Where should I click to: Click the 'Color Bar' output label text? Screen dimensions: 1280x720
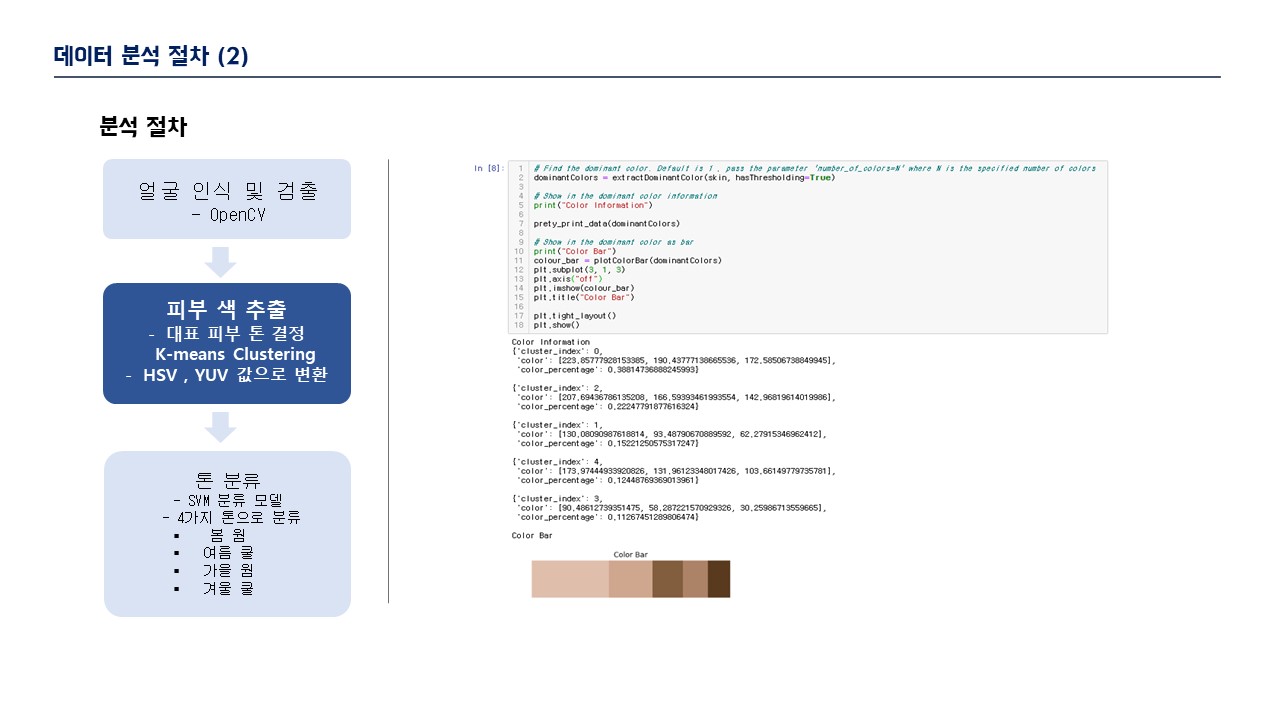(532, 535)
